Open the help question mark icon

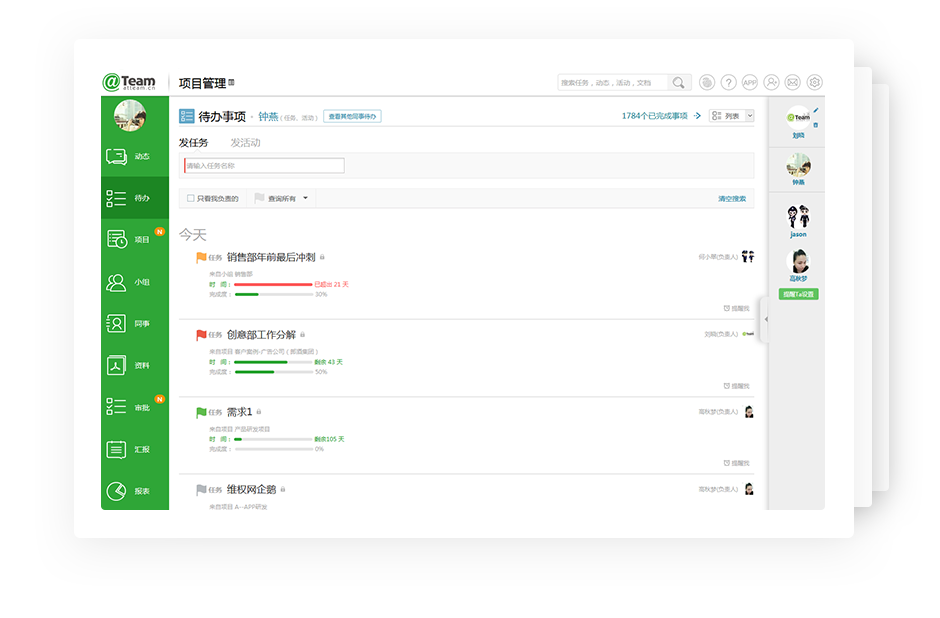click(728, 83)
